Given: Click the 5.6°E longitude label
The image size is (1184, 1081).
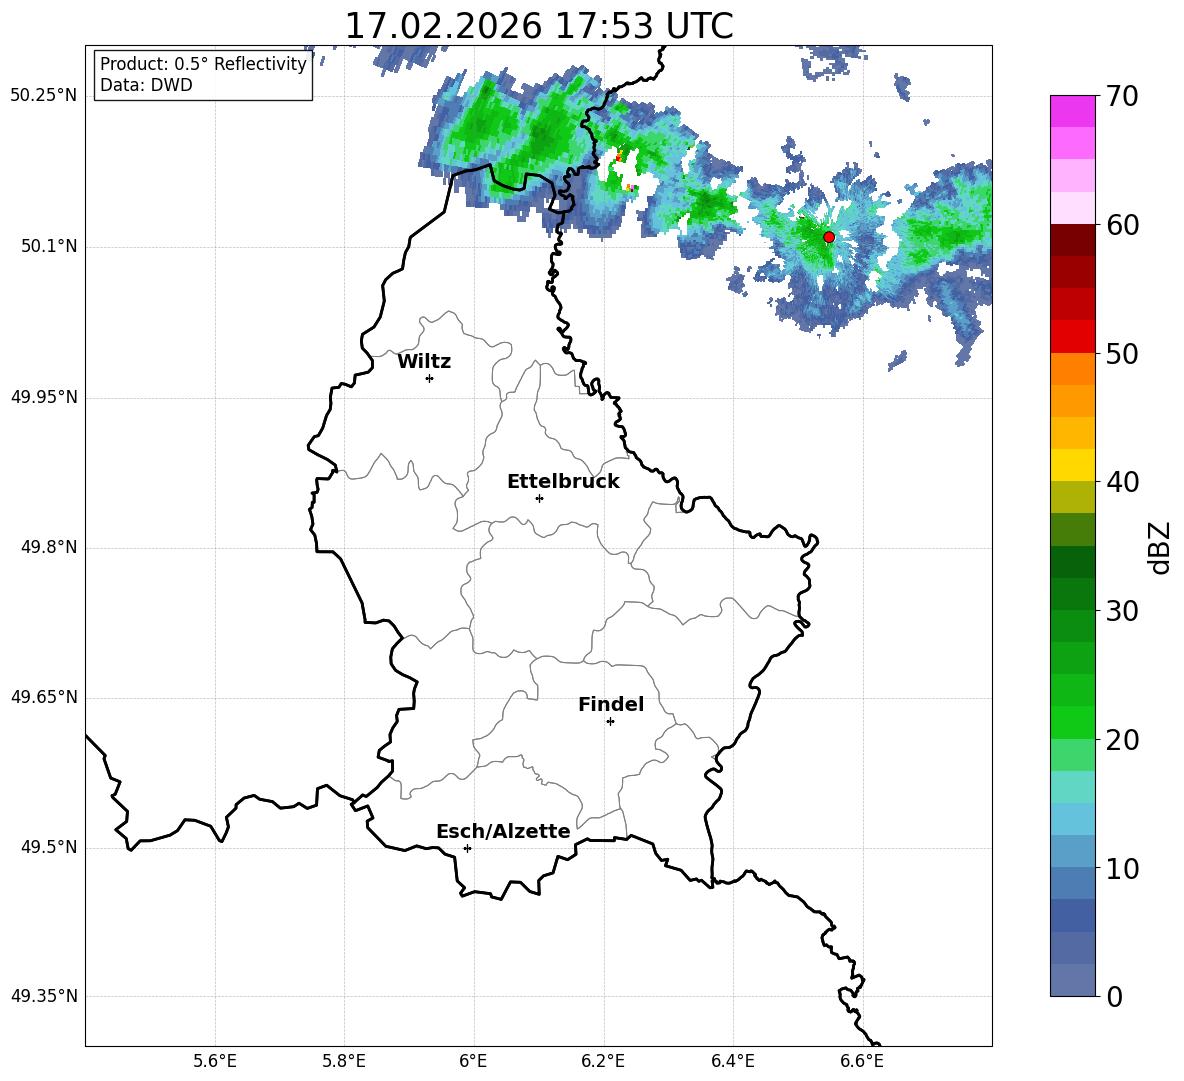Looking at the screenshot, I should [215, 1061].
